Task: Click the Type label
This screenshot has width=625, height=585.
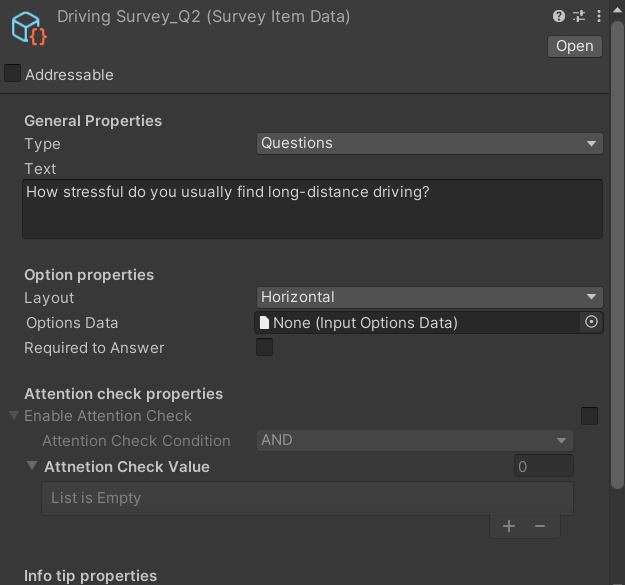Action: [42, 144]
